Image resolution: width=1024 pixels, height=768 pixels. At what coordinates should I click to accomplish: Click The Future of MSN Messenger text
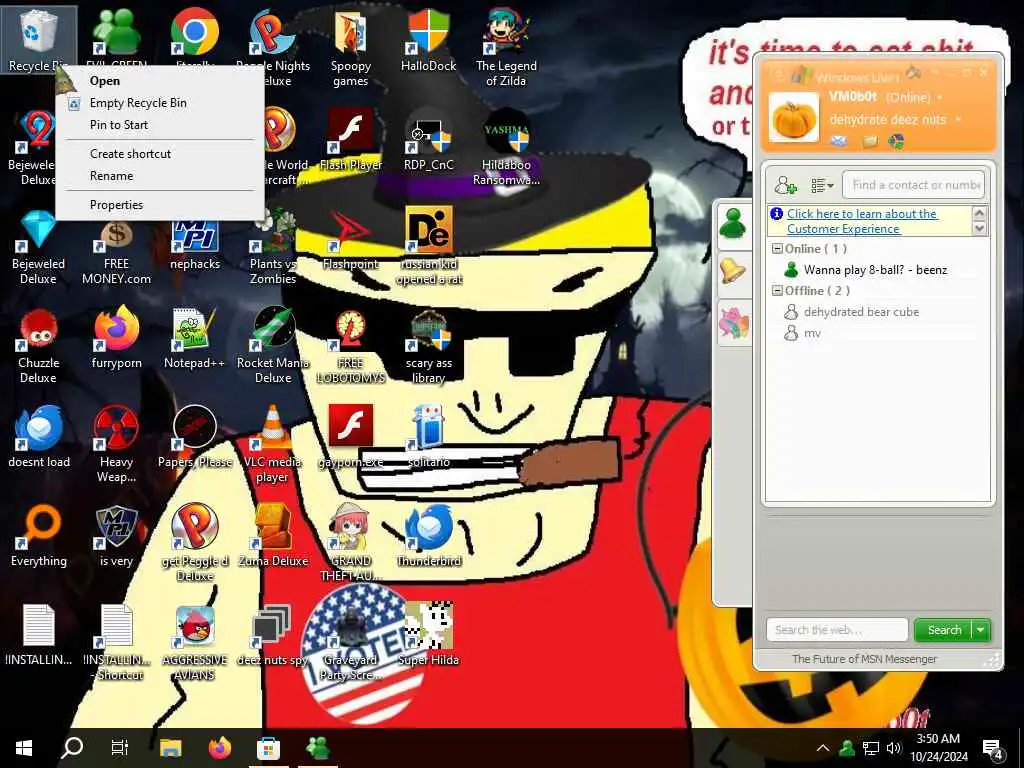[864, 659]
